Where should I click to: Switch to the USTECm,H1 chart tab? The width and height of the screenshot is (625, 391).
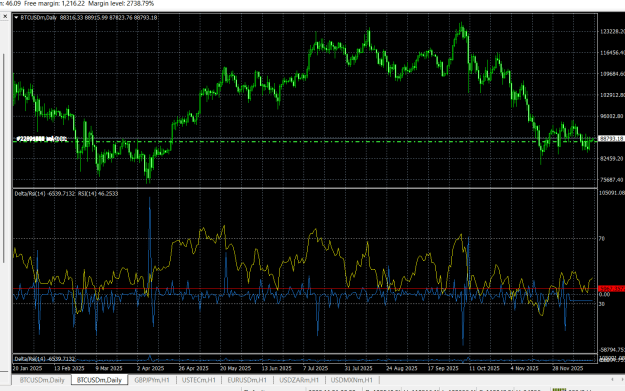(x=199, y=380)
